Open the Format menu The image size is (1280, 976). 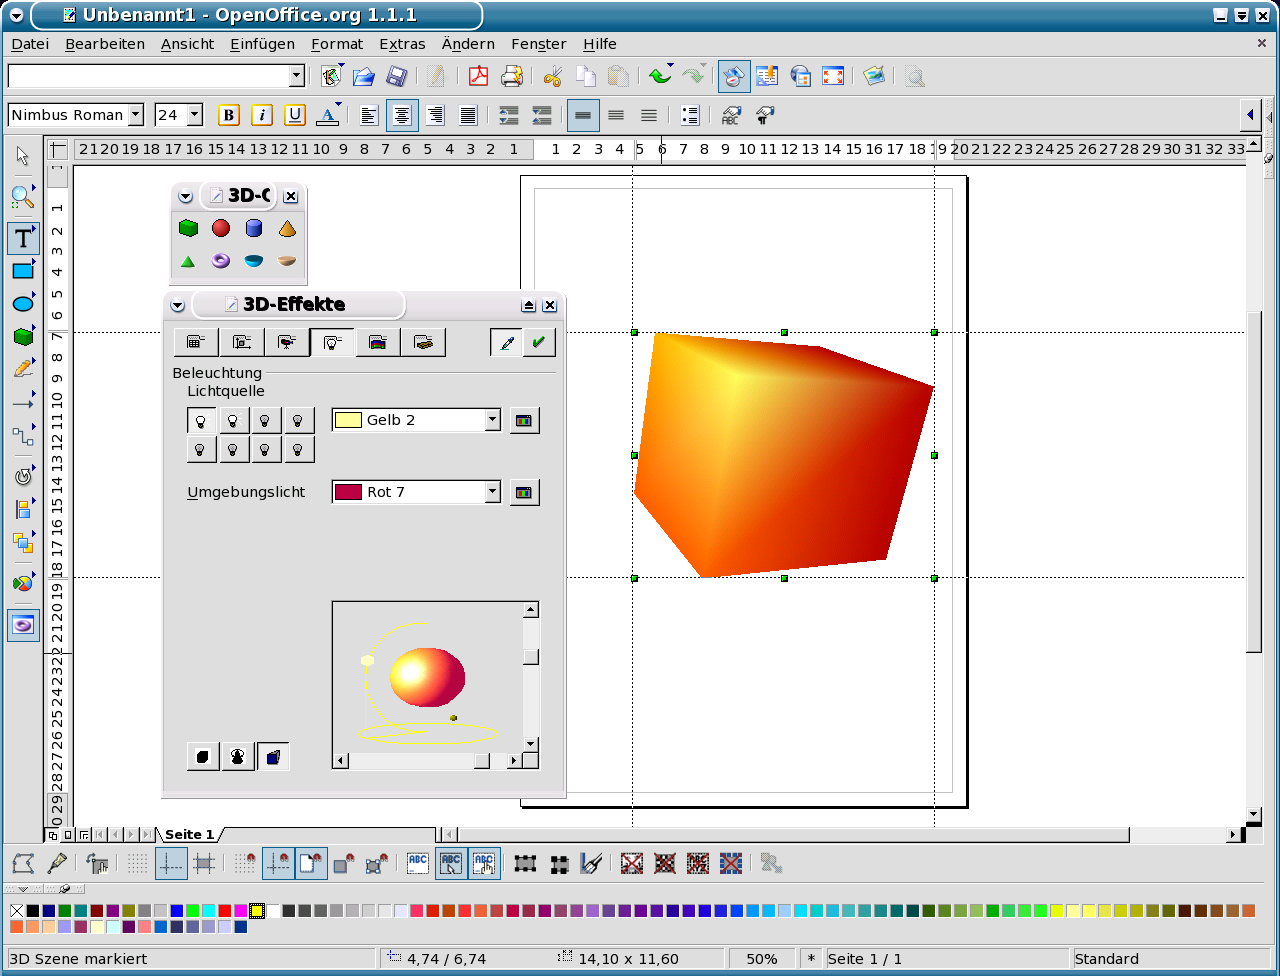click(337, 44)
